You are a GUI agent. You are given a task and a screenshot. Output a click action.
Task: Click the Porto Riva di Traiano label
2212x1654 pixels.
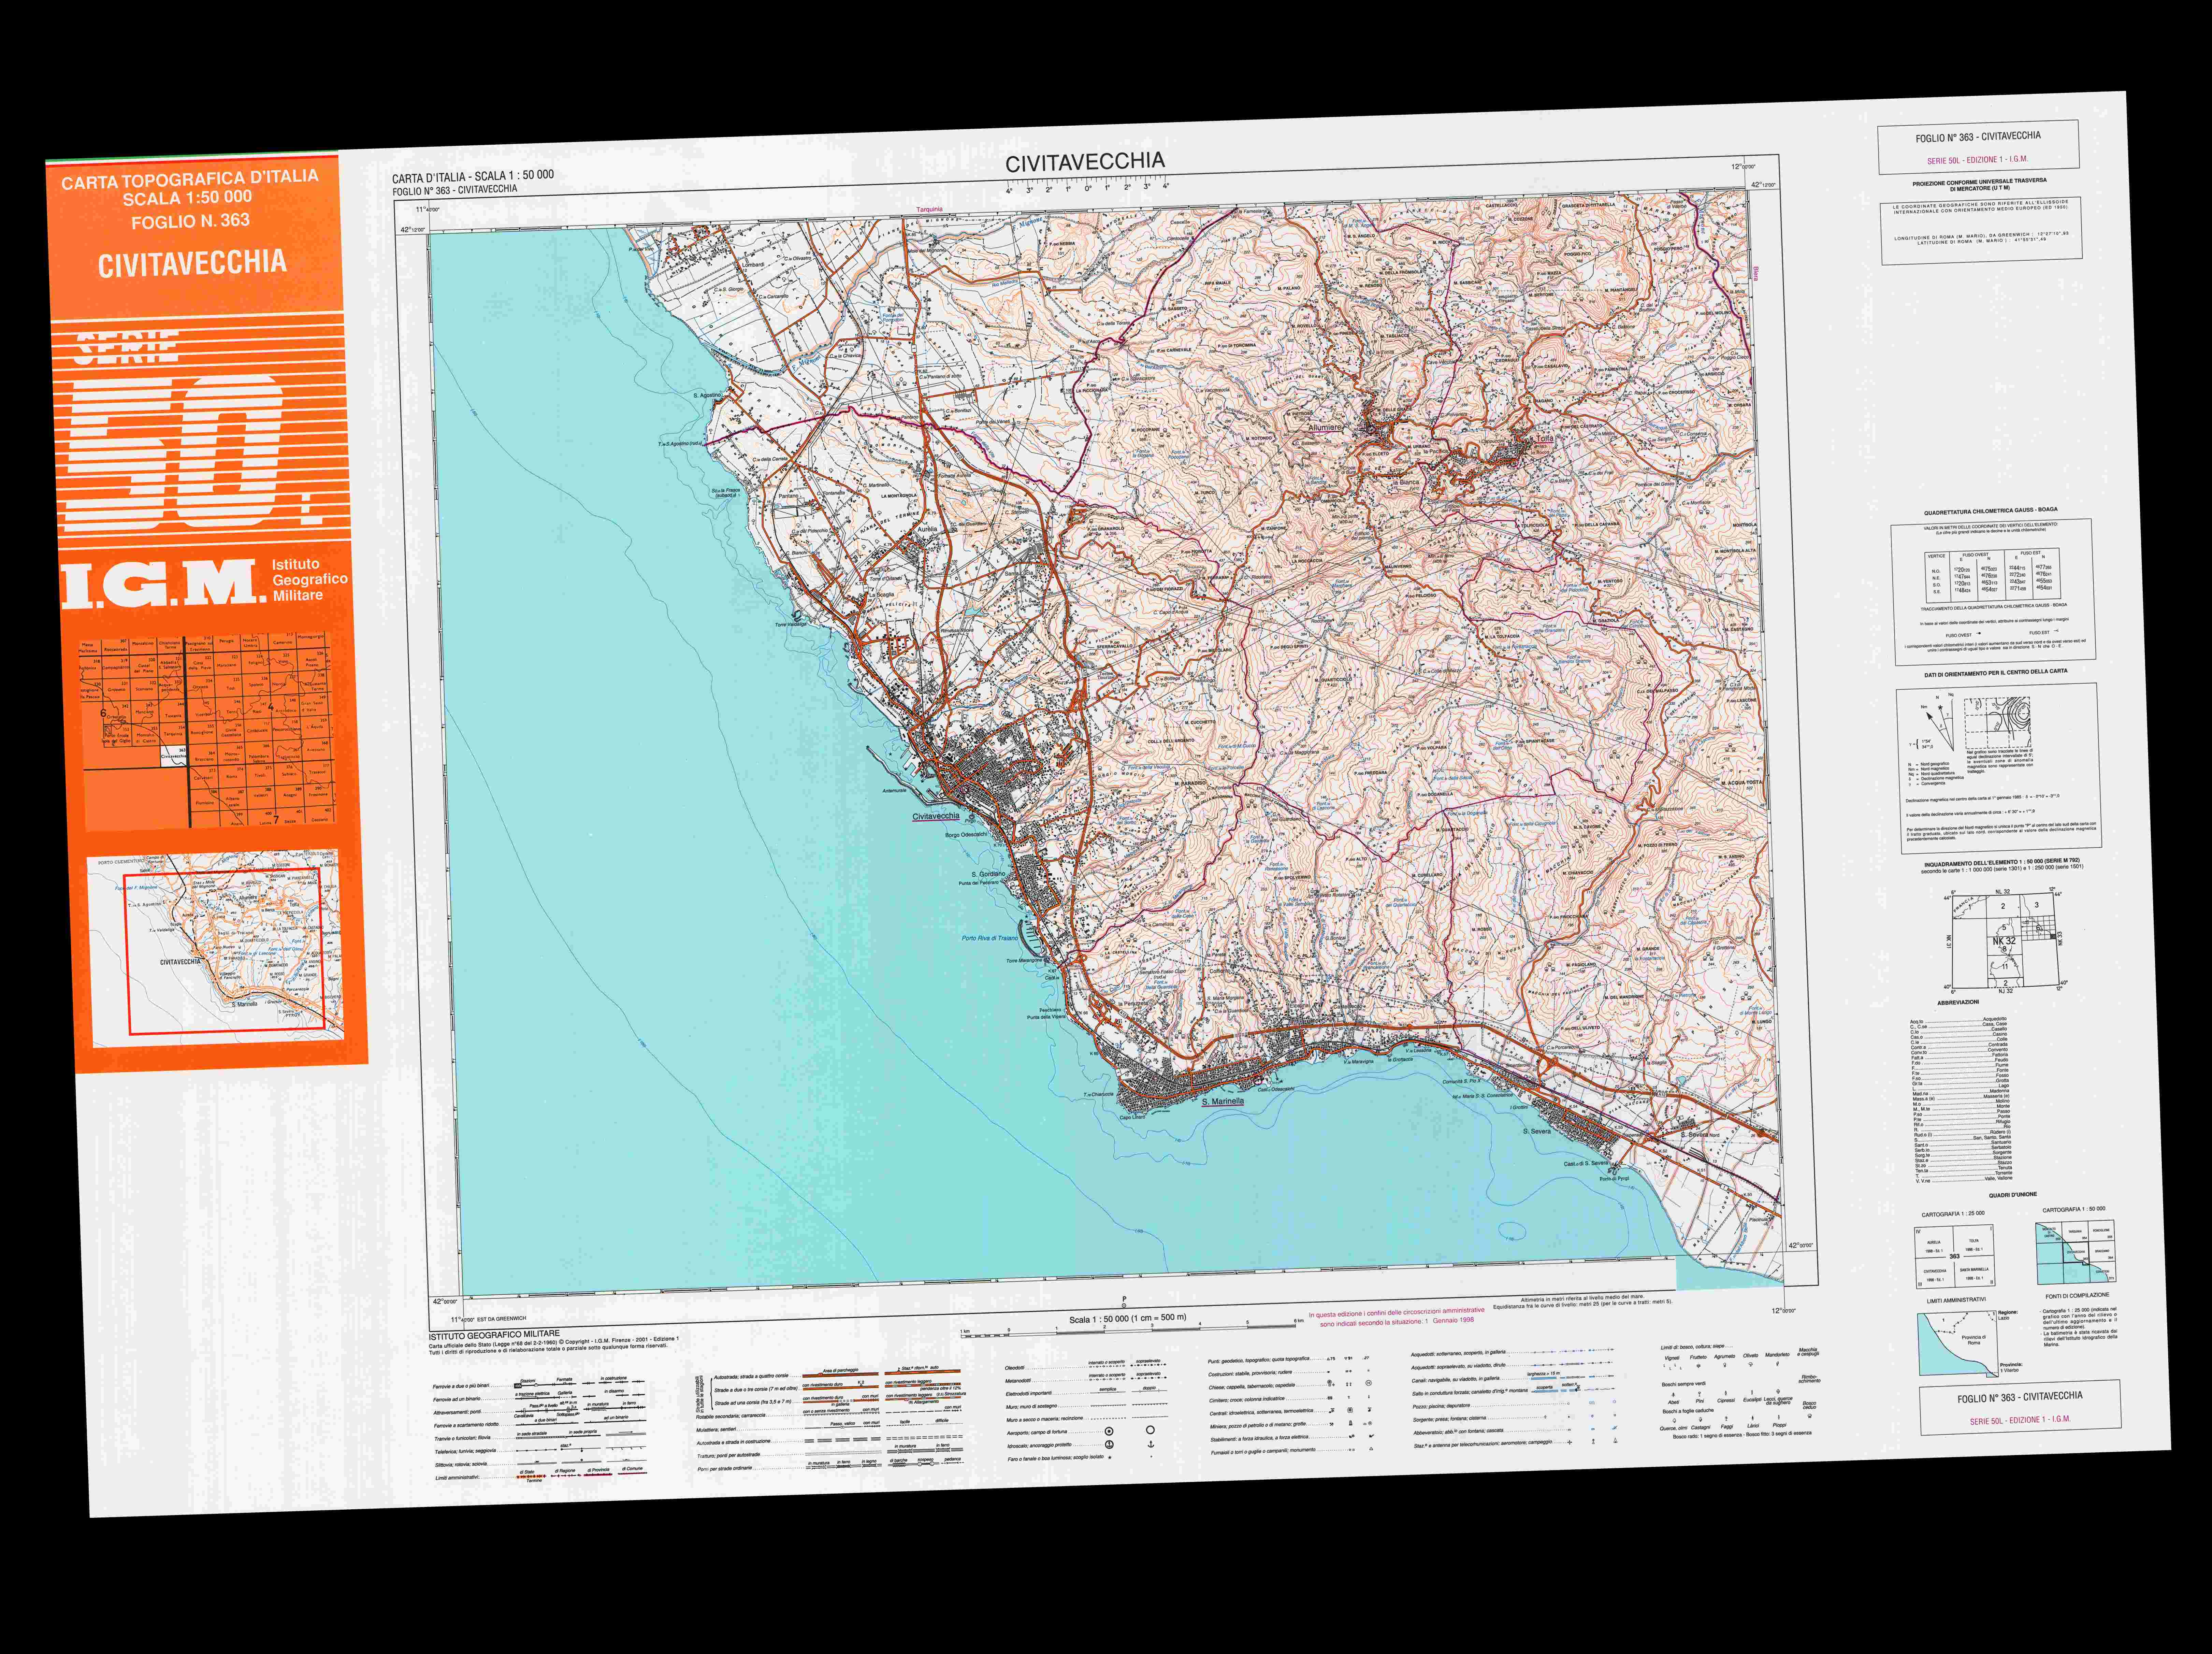pos(990,938)
